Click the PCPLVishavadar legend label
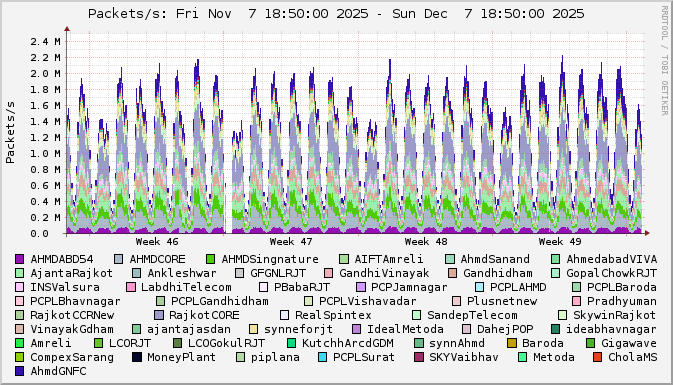This screenshot has width=673, height=385. coord(368,301)
